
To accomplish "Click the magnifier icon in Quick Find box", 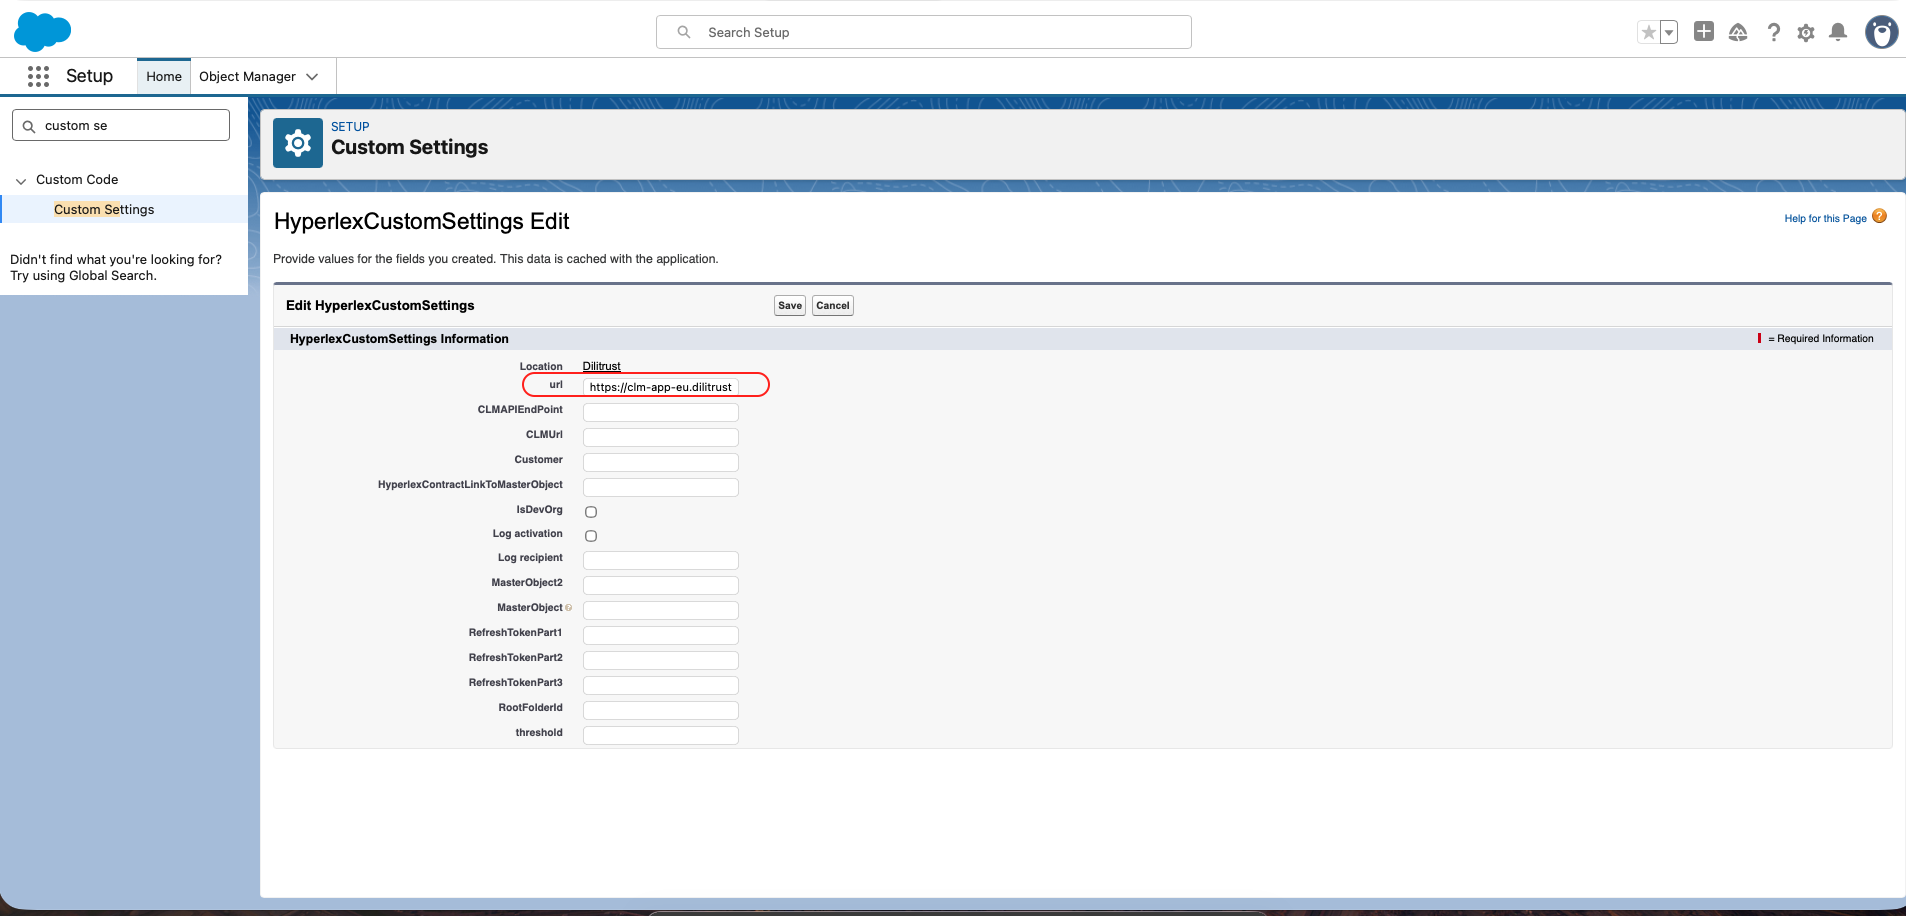I will point(29,126).
